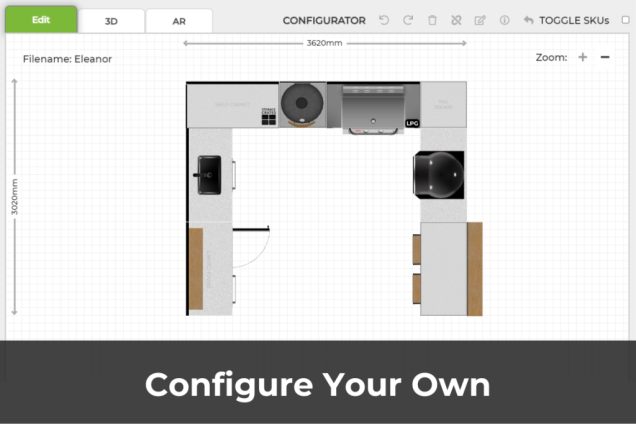Enable the Toggle SKUs checkbox
This screenshot has width=636, height=424.
tap(626, 20)
